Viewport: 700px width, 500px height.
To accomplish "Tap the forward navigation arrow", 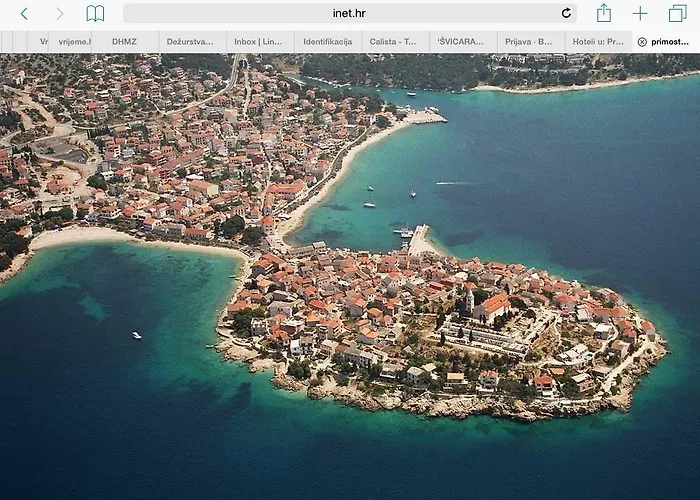I will (59, 14).
